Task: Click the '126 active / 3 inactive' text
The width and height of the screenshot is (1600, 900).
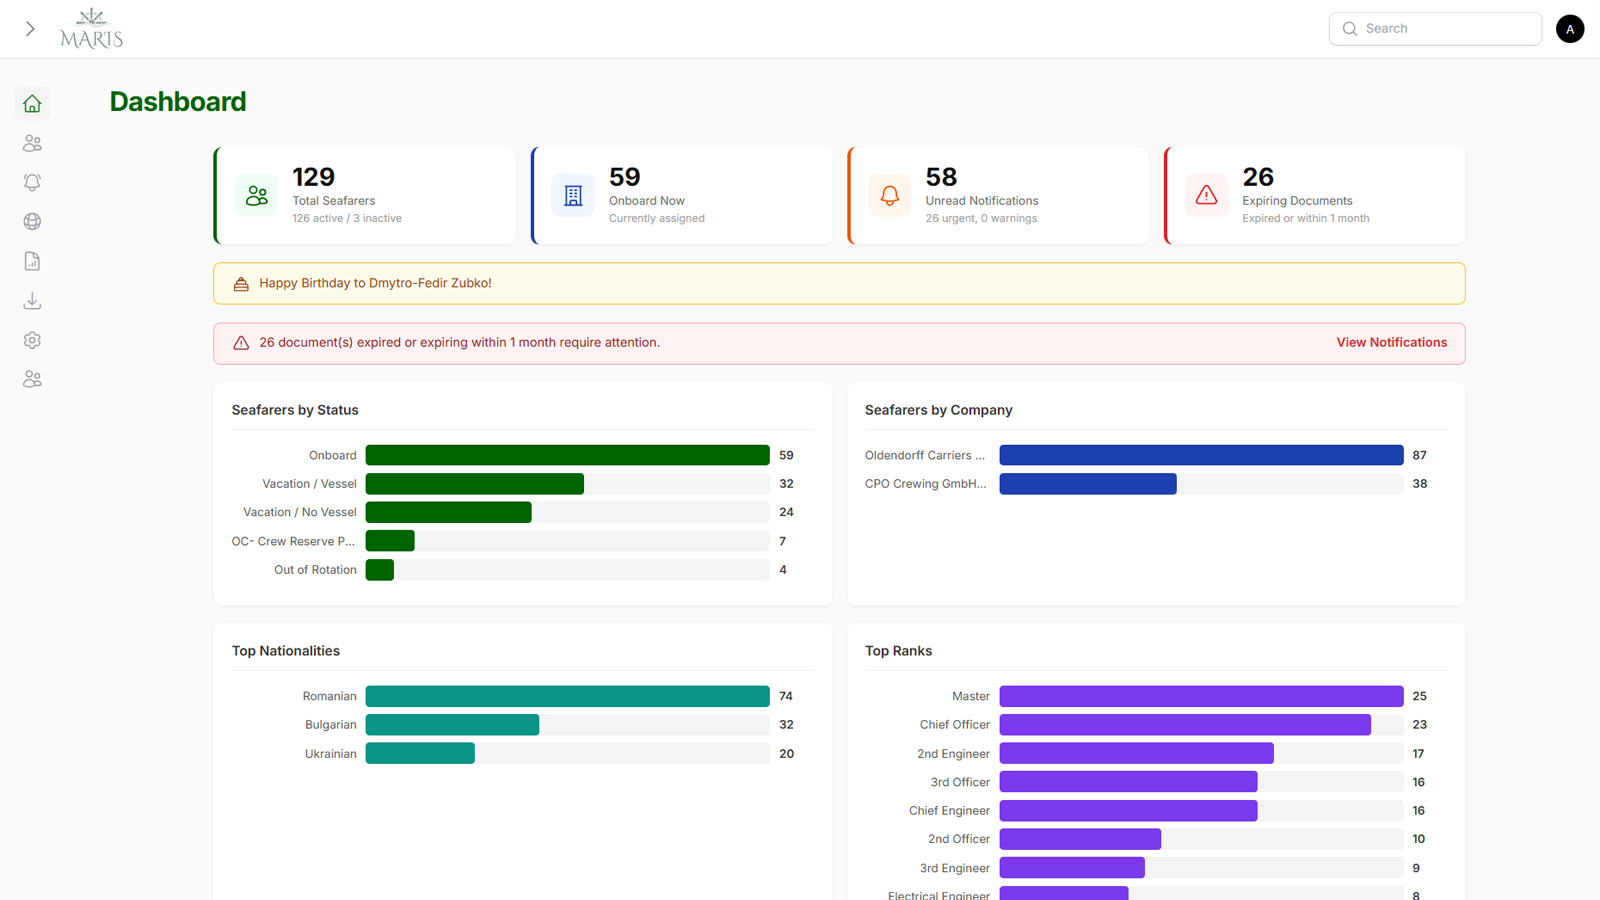Action: [x=347, y=218]
